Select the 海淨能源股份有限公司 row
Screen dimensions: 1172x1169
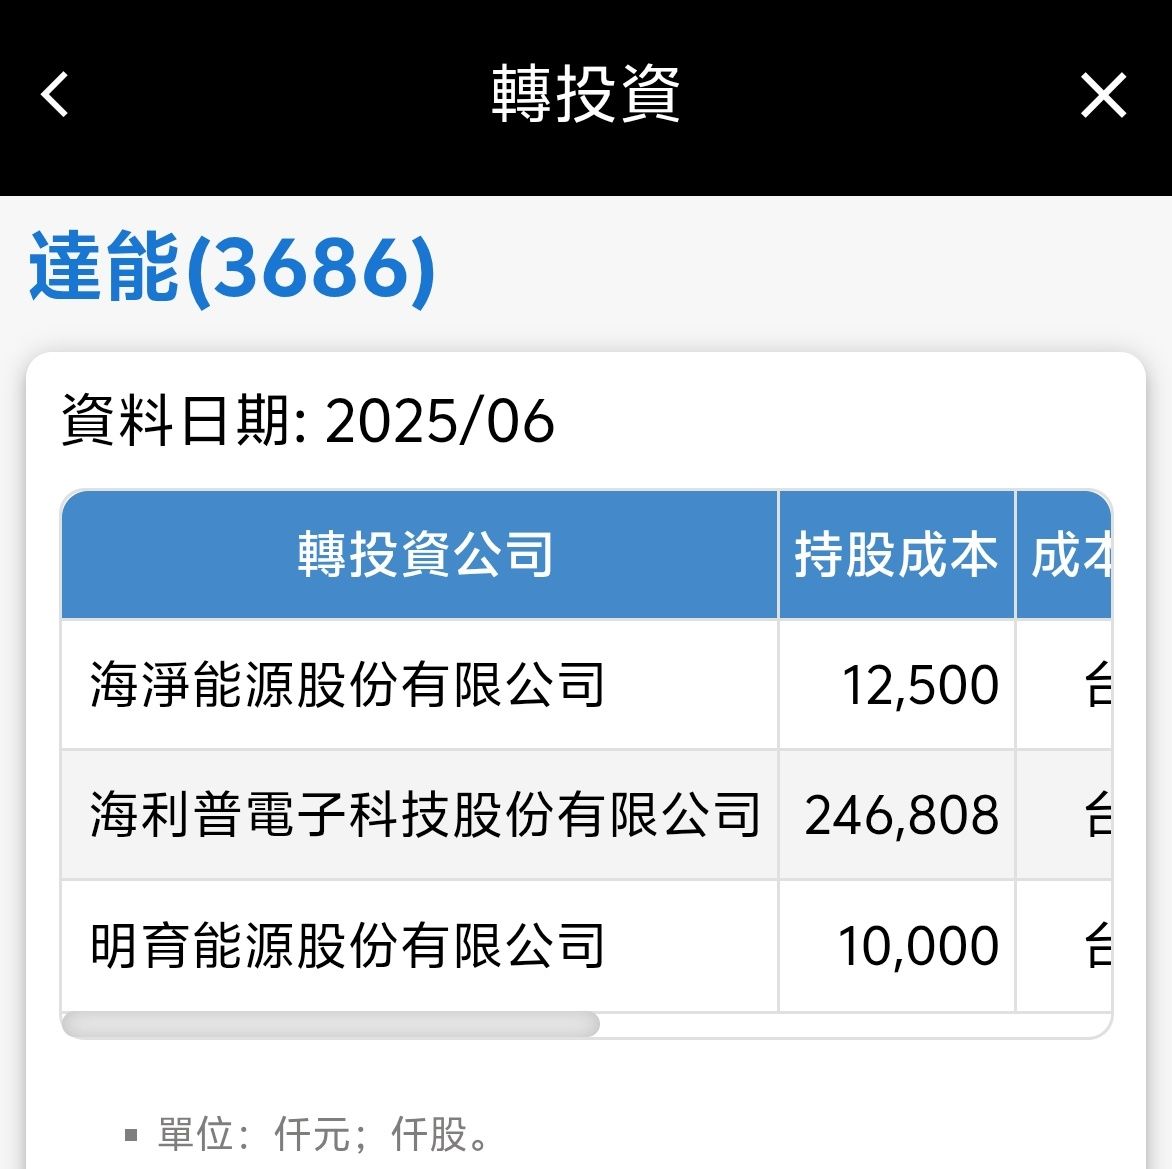coord(347,685)
